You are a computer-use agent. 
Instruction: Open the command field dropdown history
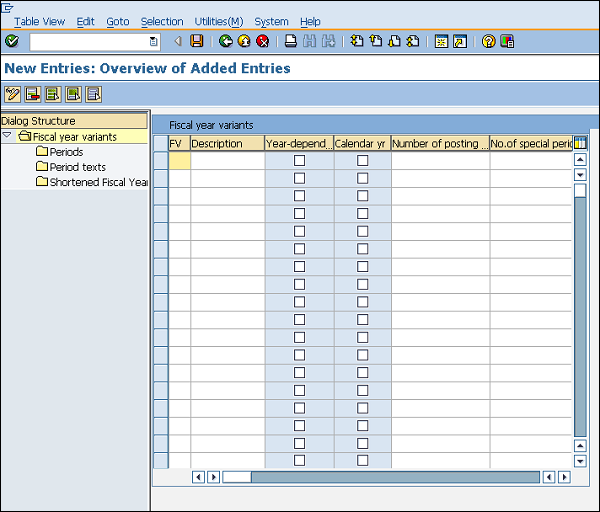click(153, 41)
